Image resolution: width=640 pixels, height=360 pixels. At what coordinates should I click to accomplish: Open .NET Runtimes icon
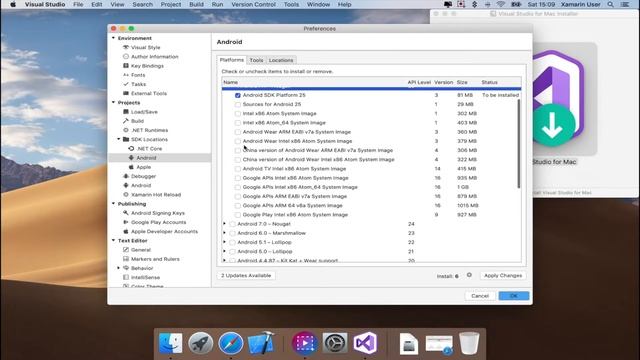point(126,130)
